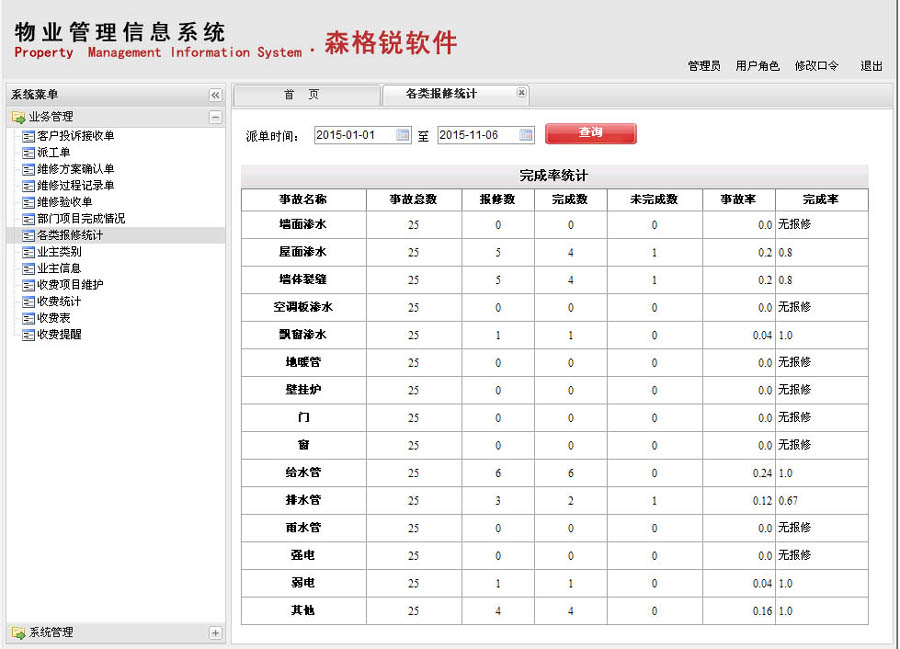Open calendar picker for end date
900x649 pixels.
click(x=526, y=135)
